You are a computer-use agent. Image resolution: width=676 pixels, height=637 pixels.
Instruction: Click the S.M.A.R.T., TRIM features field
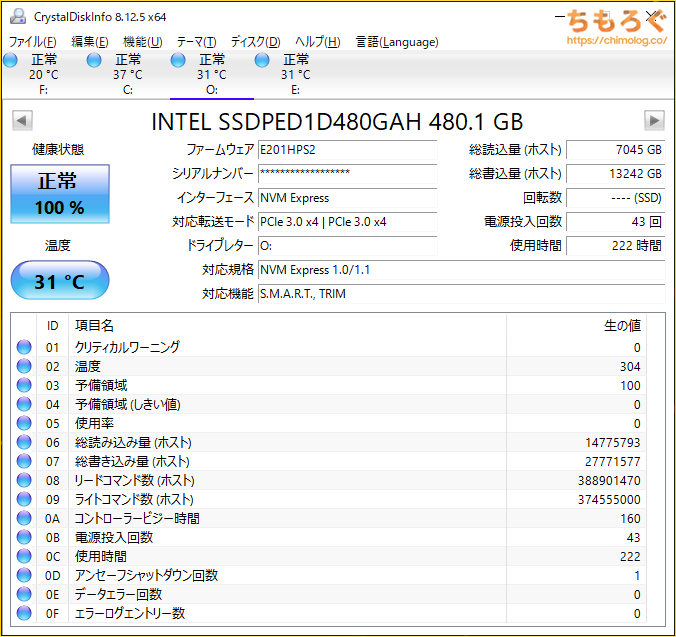click(461, 294)
